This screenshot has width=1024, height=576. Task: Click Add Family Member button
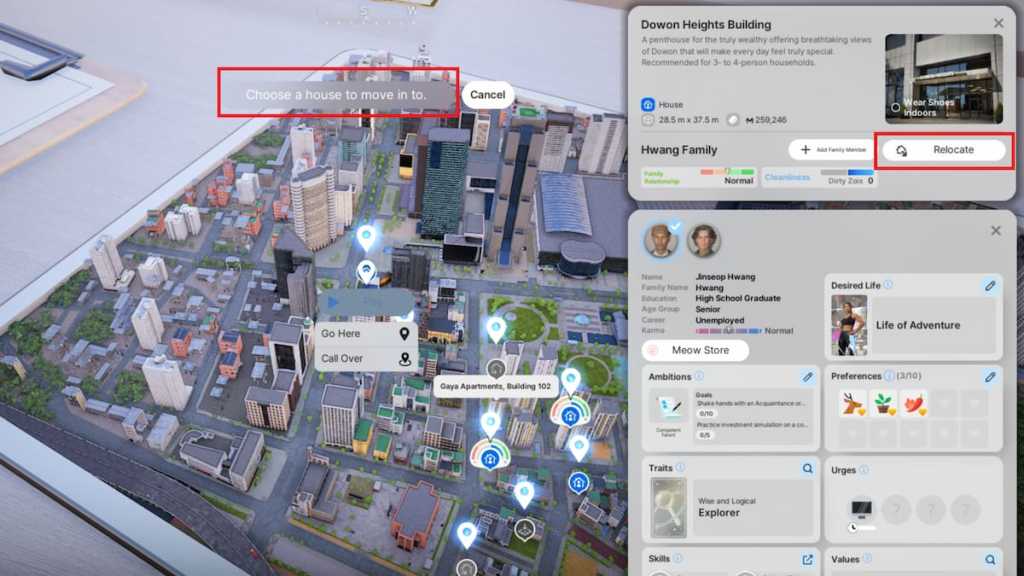[x=830, y=150]
